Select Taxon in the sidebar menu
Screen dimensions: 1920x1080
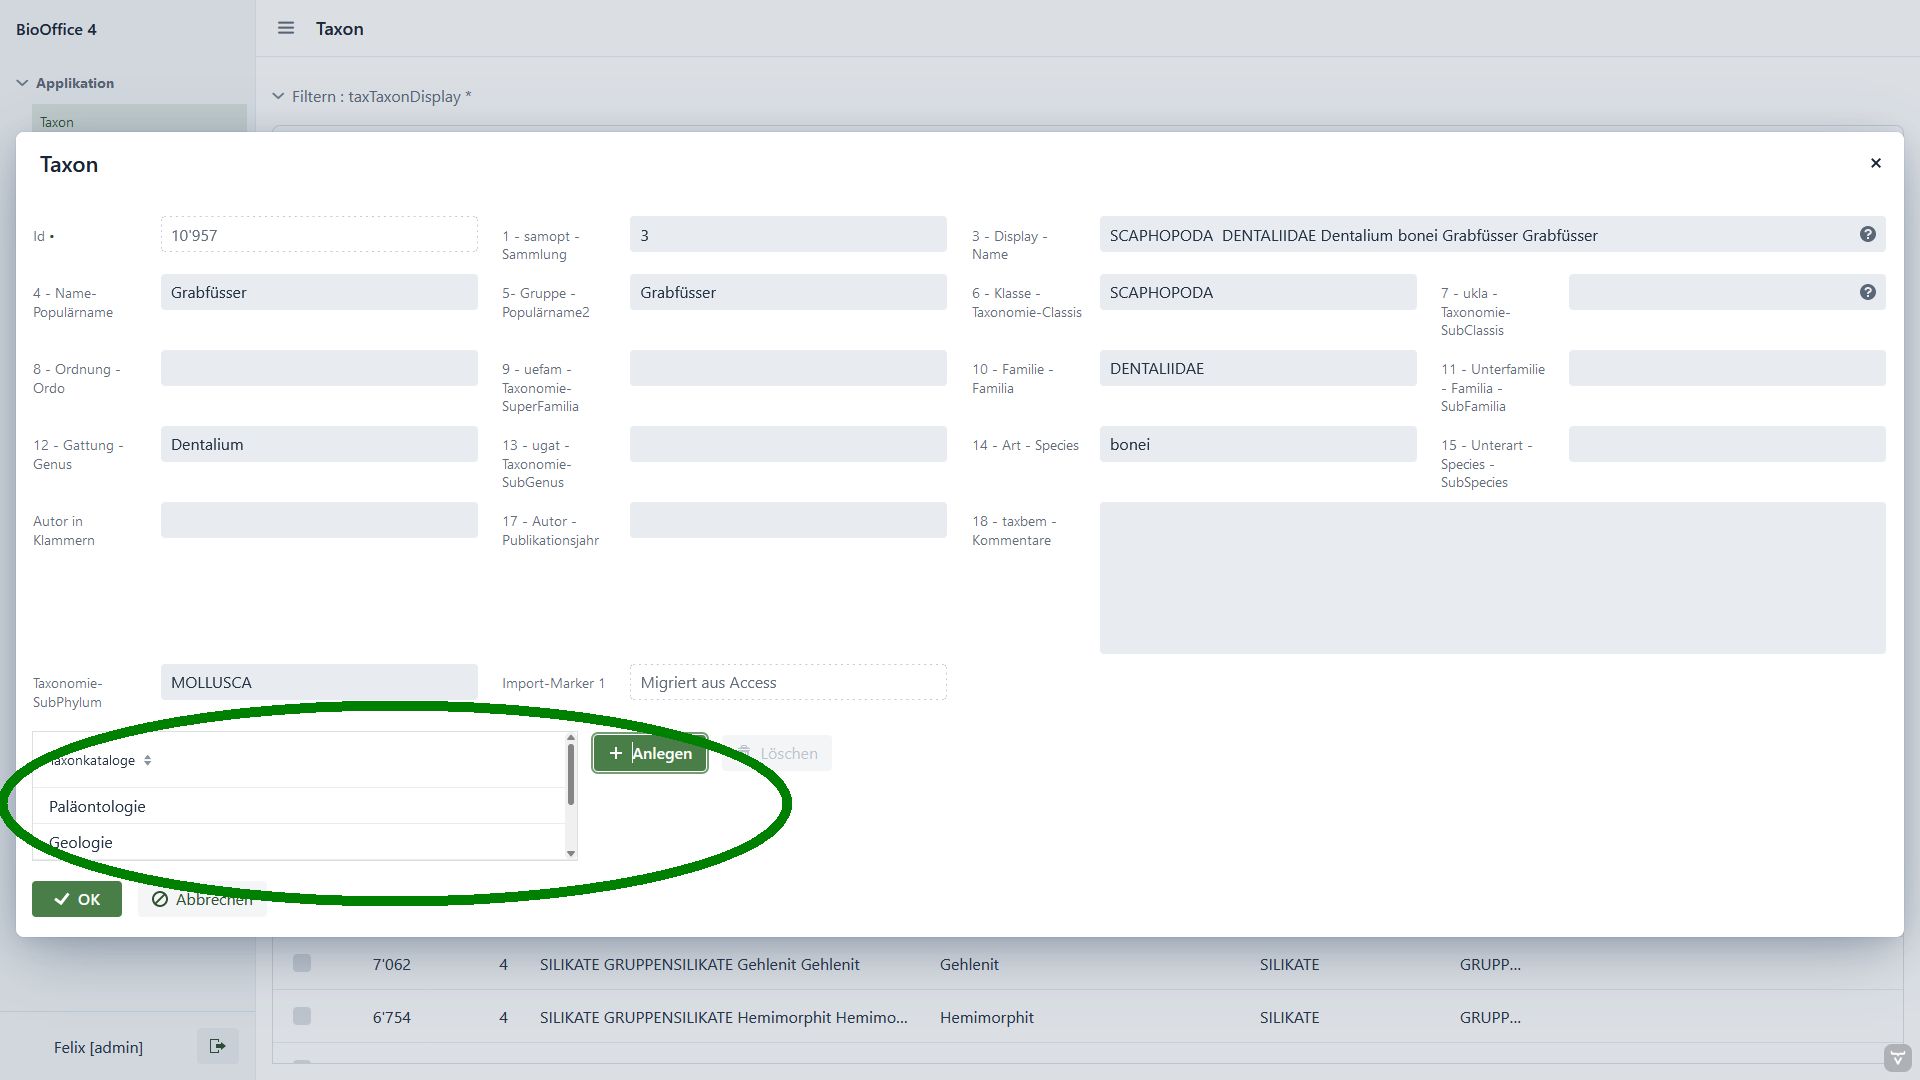[57, 122]
